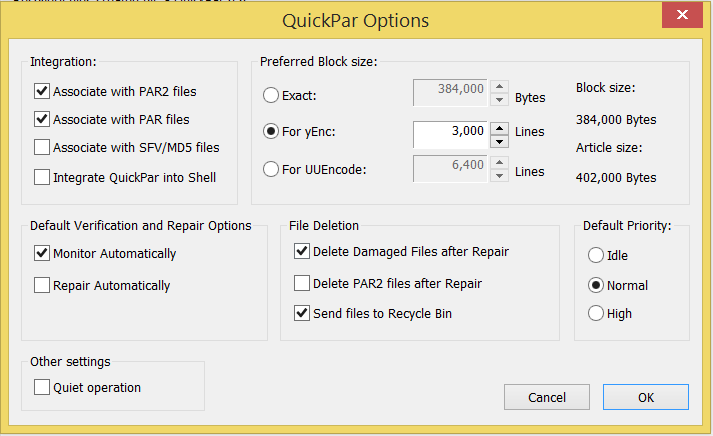Screen dimensions: 713x436
Task: Click the UUEncode lines field showing 6,400
Action: click(x=450, y=169)
